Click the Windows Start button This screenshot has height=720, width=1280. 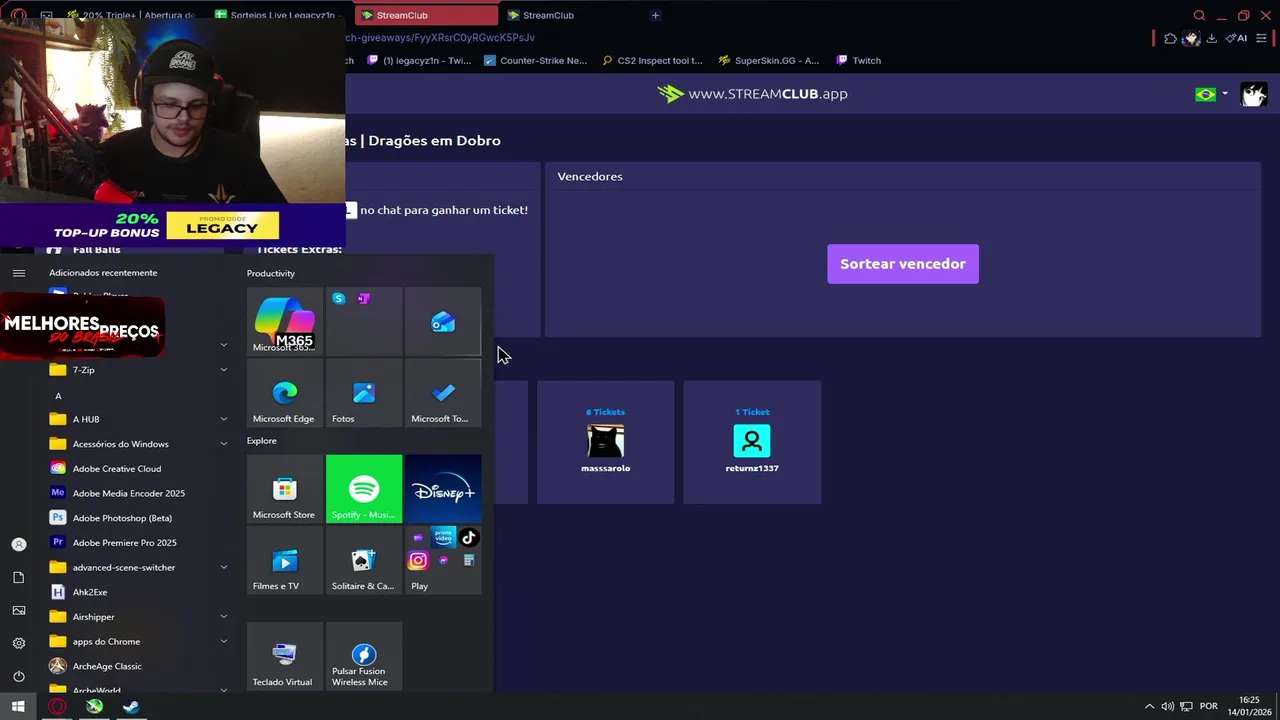click(x=18, y=706)
